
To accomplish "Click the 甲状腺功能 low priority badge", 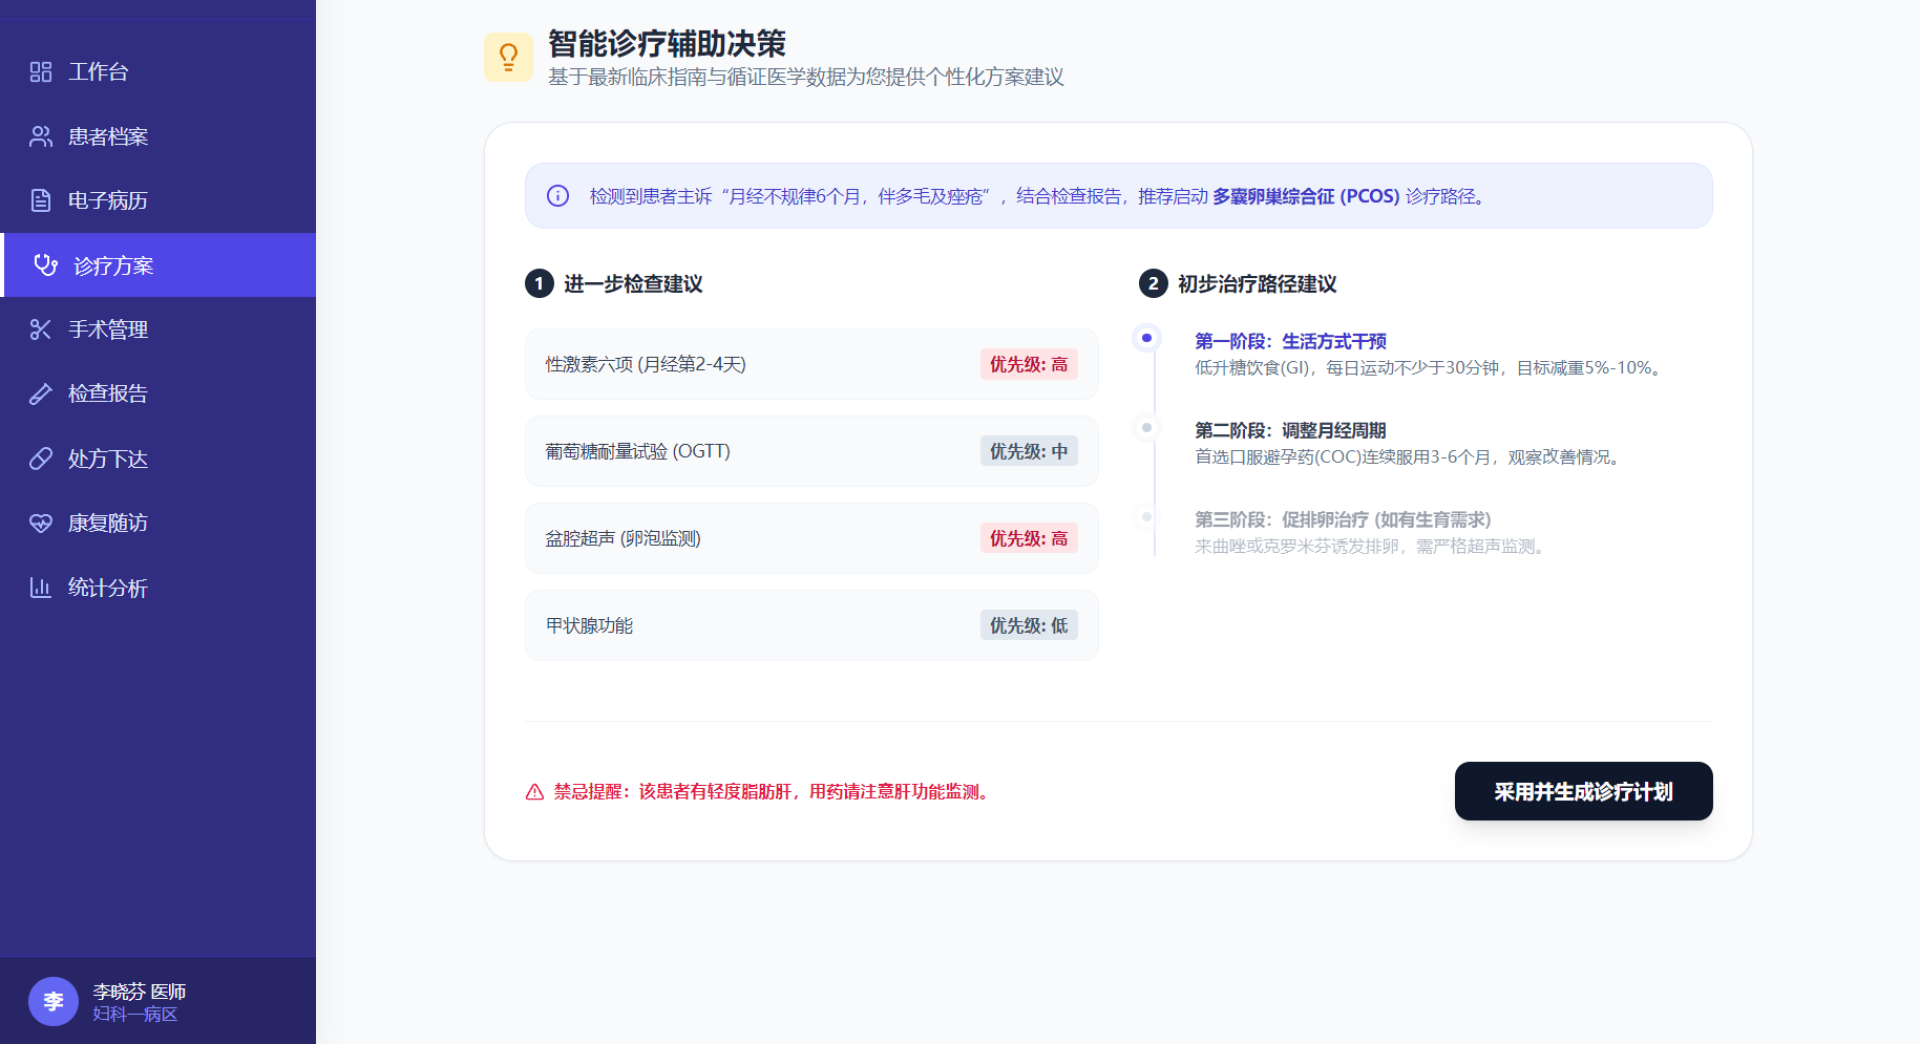I will [1028, 626].
